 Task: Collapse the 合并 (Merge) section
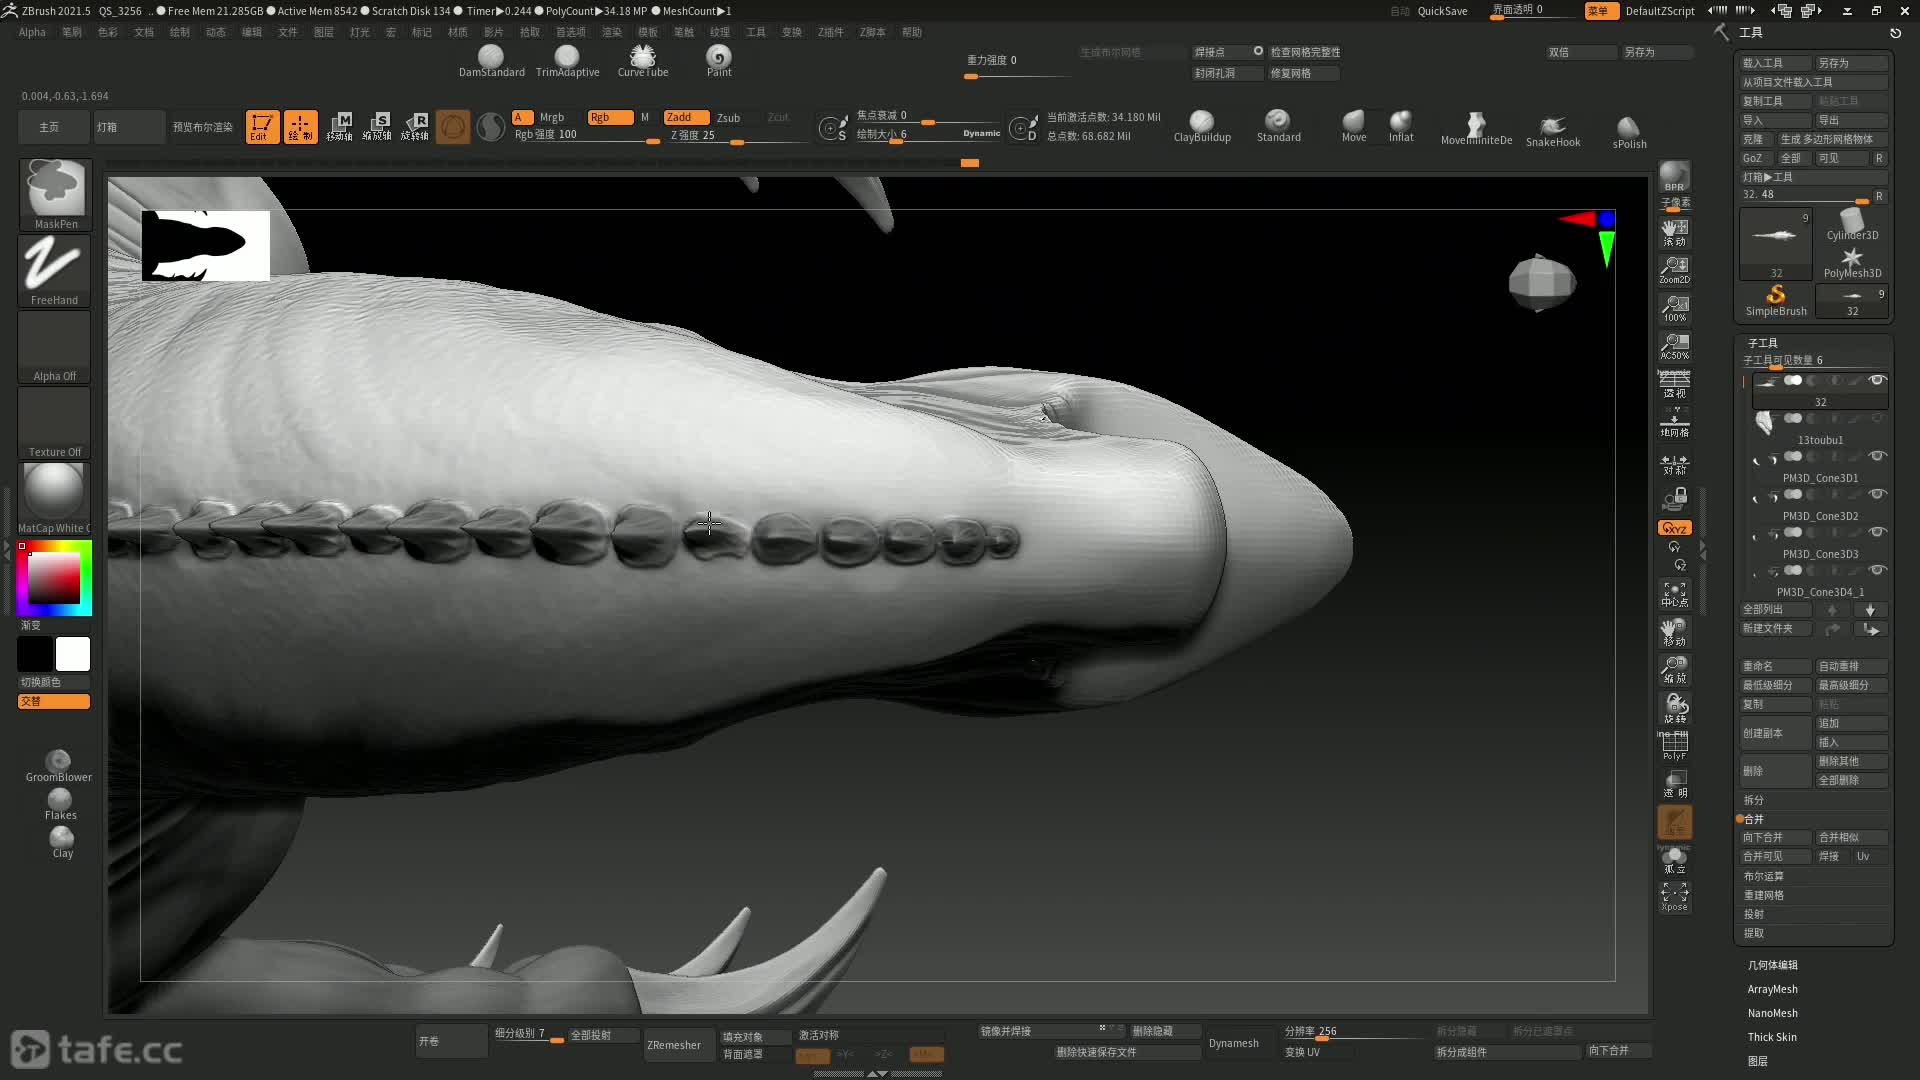click(1753, 819)
